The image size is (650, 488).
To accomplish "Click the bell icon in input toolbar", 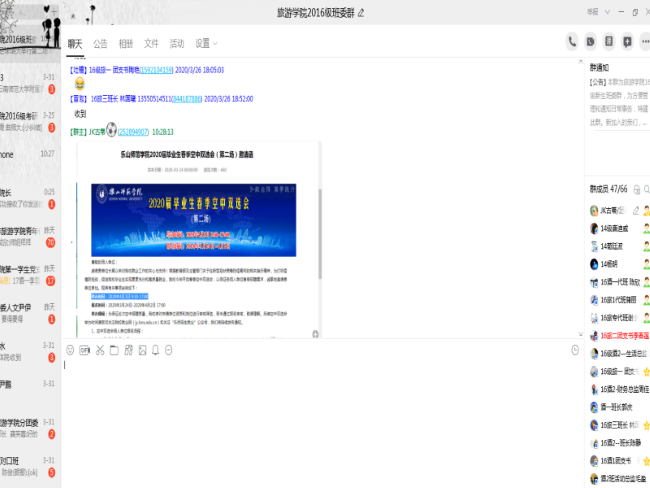I will (155, 350).
